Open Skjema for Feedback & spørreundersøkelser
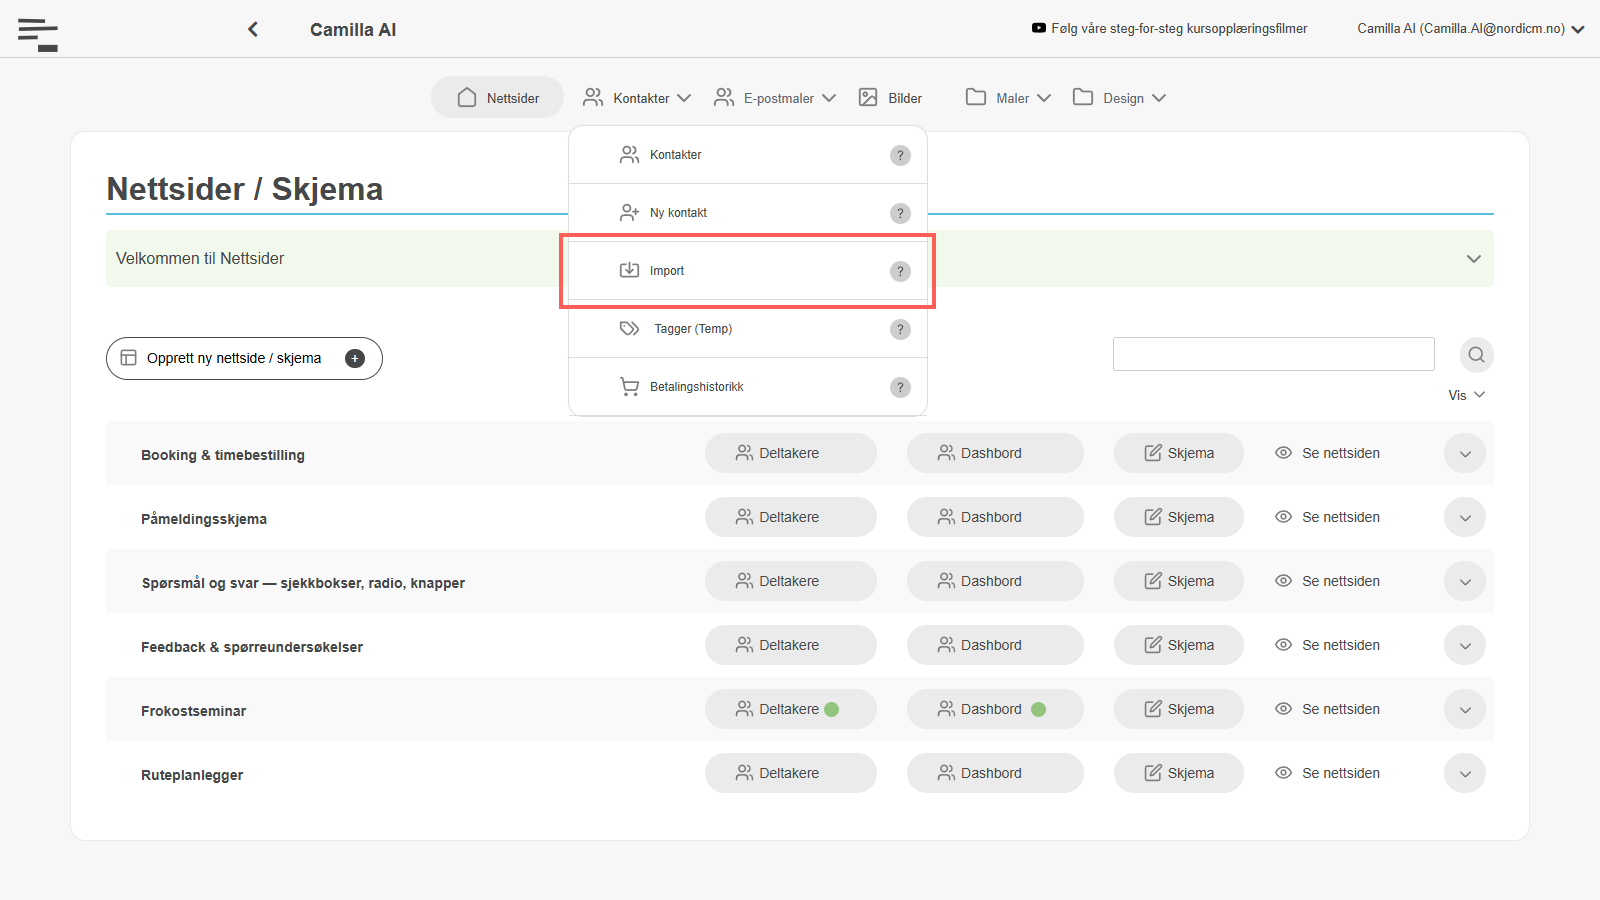The height and width of the screenshot is (900, 1600). coord(1179,645)
